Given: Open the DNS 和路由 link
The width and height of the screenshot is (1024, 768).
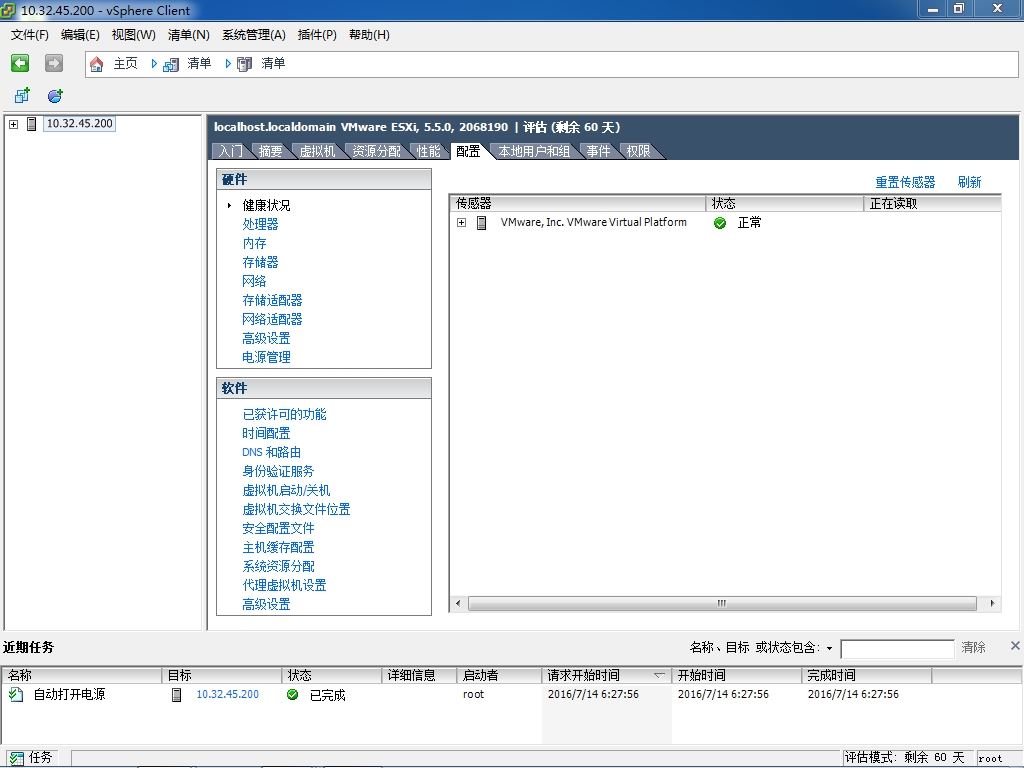Looking at the screenshot, I should 272,452.
